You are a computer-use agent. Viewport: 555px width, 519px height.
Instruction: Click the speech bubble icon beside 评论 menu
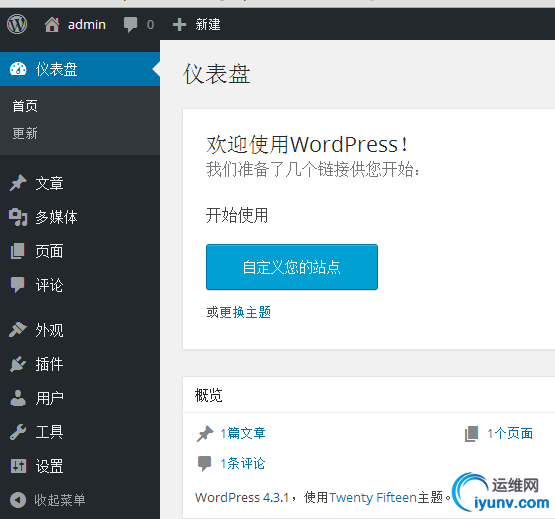pyautogui.click(x=18, y=285)
